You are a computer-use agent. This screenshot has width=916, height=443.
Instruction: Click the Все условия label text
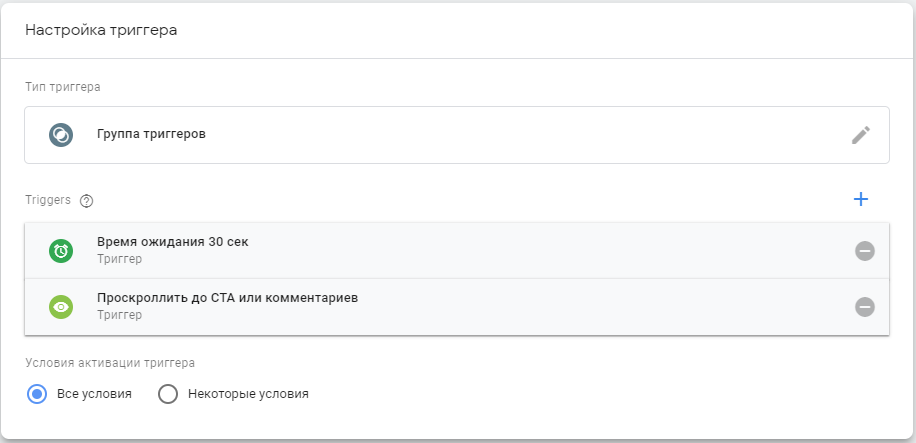tap(94, 394)
